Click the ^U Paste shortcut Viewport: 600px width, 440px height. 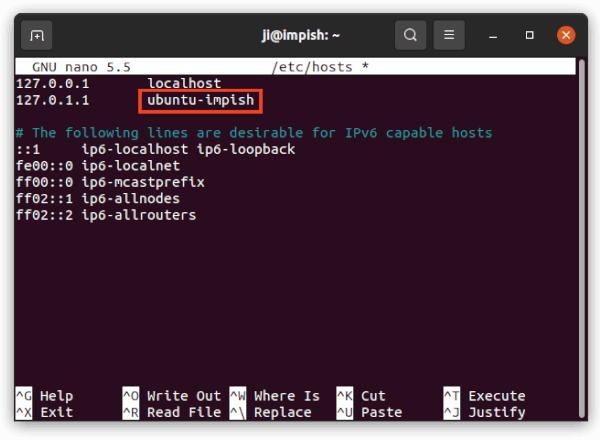pos(370,412)
